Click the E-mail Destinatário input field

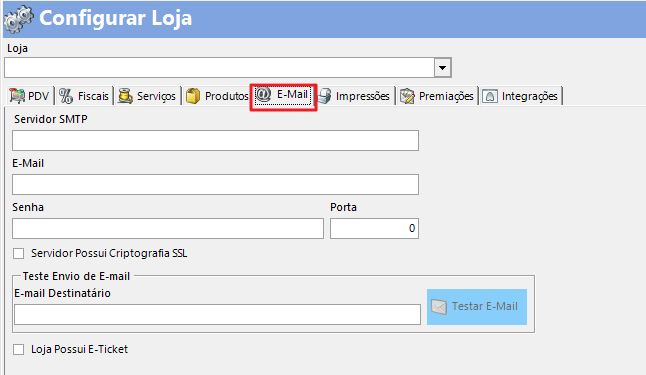pos(218,314)
